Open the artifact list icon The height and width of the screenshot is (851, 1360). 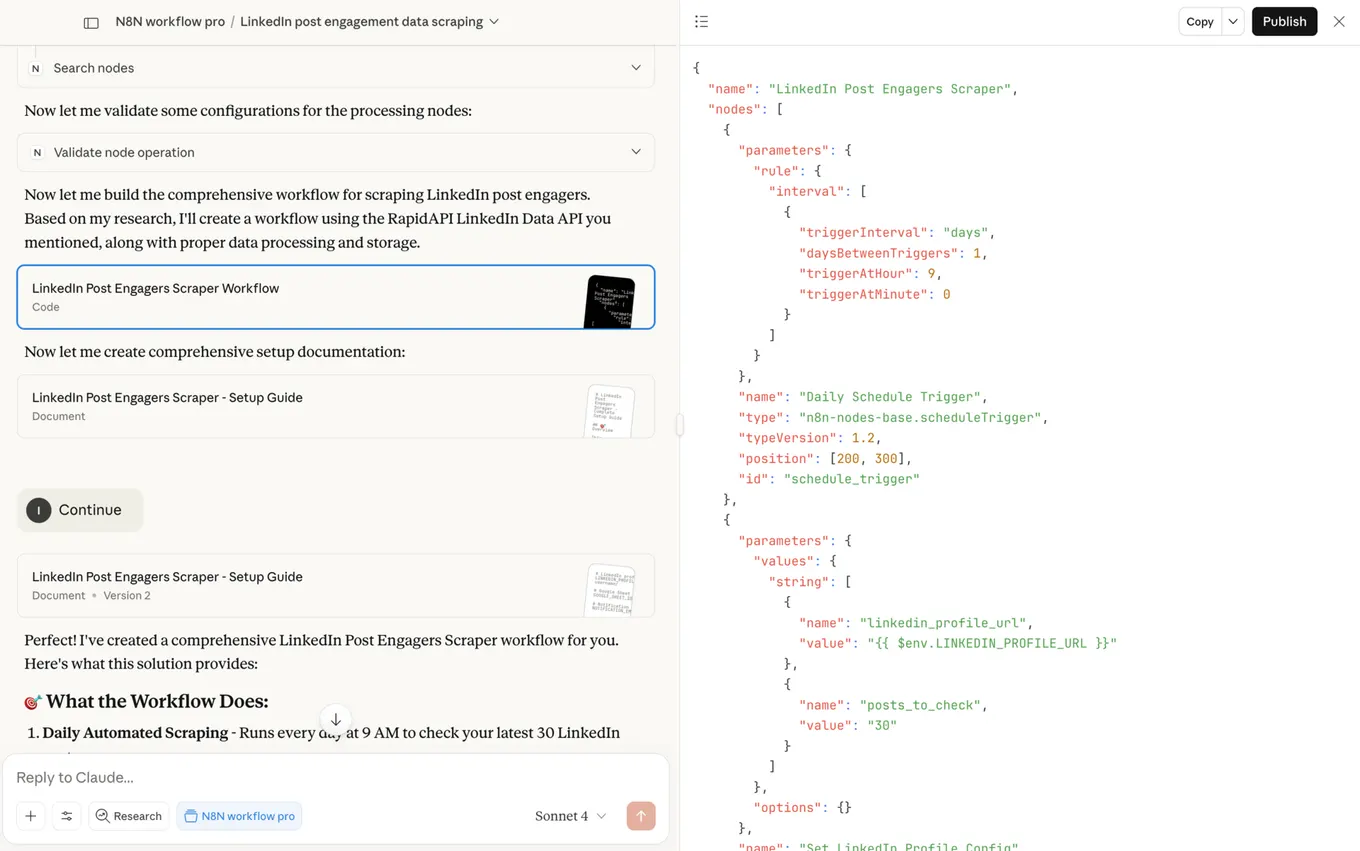coord(701,22)
